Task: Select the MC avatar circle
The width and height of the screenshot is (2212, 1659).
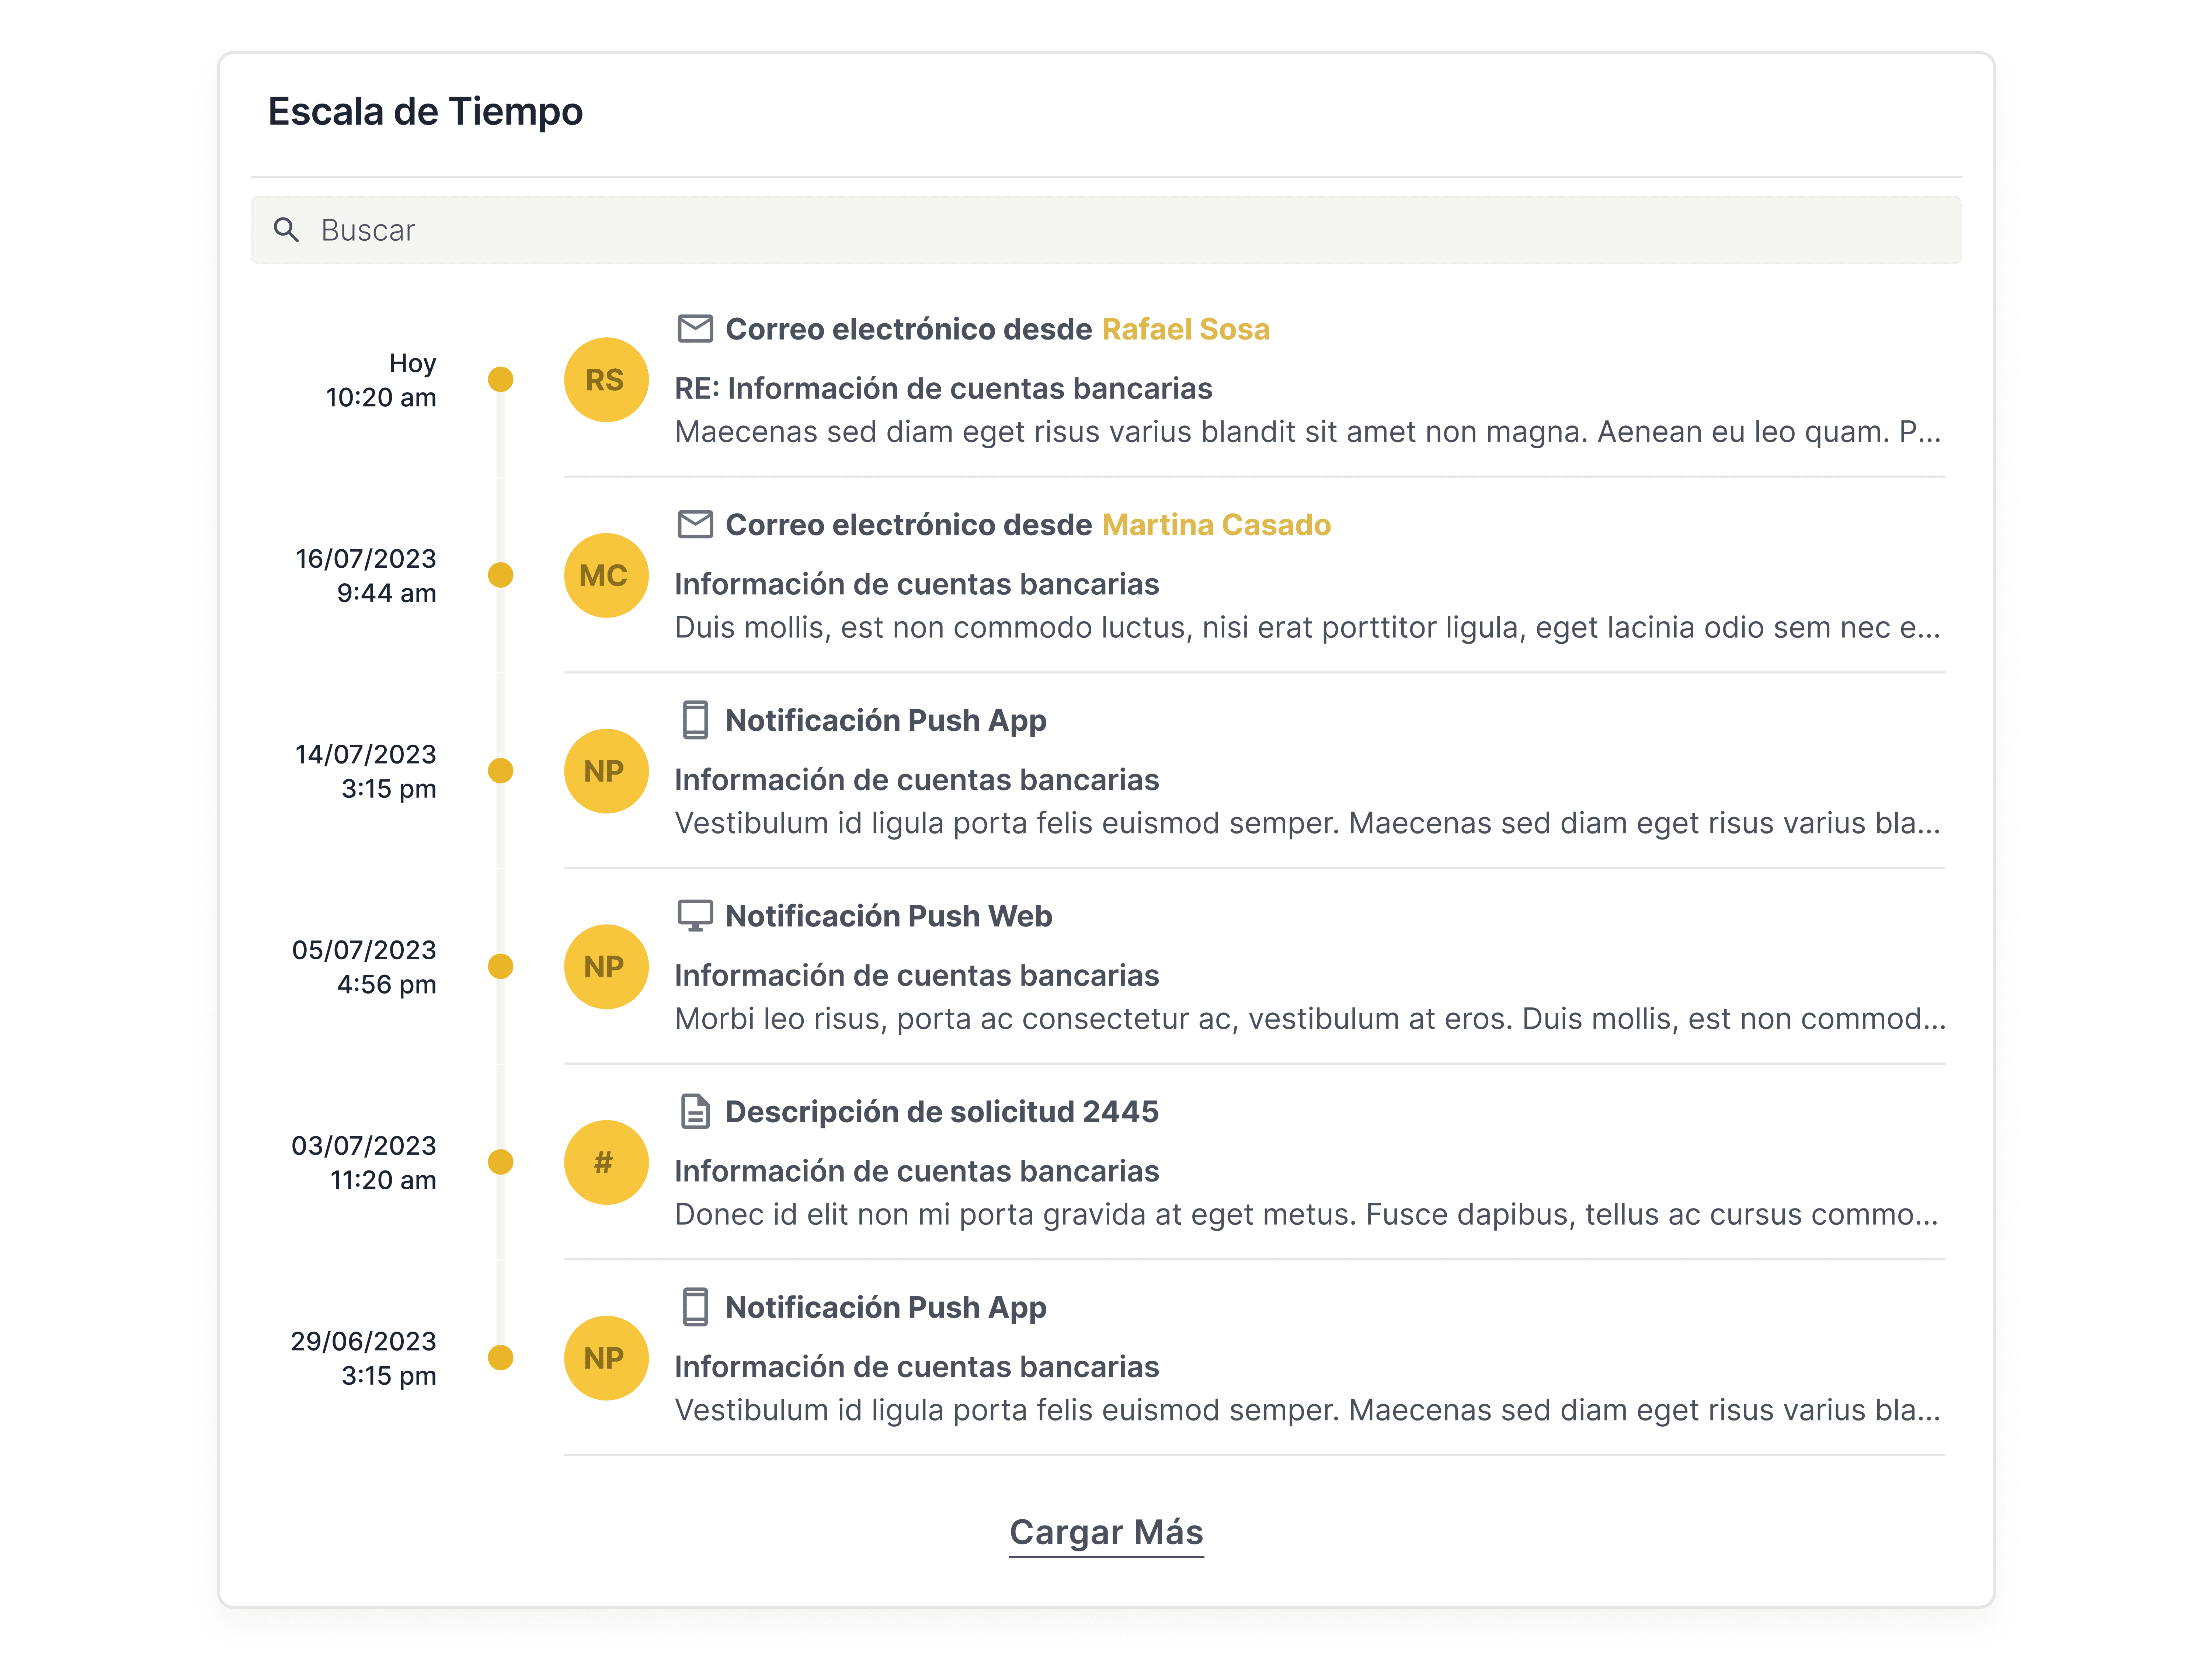Action: point(606,575)
